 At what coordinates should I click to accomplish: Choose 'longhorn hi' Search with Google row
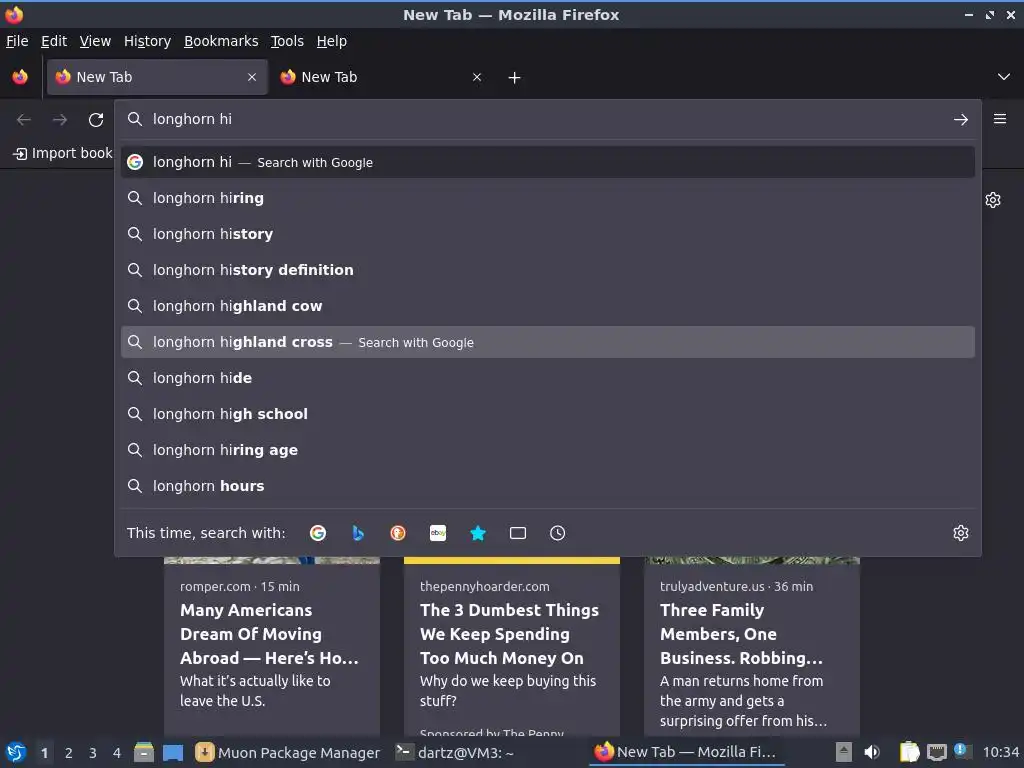[x=548, y=162]
